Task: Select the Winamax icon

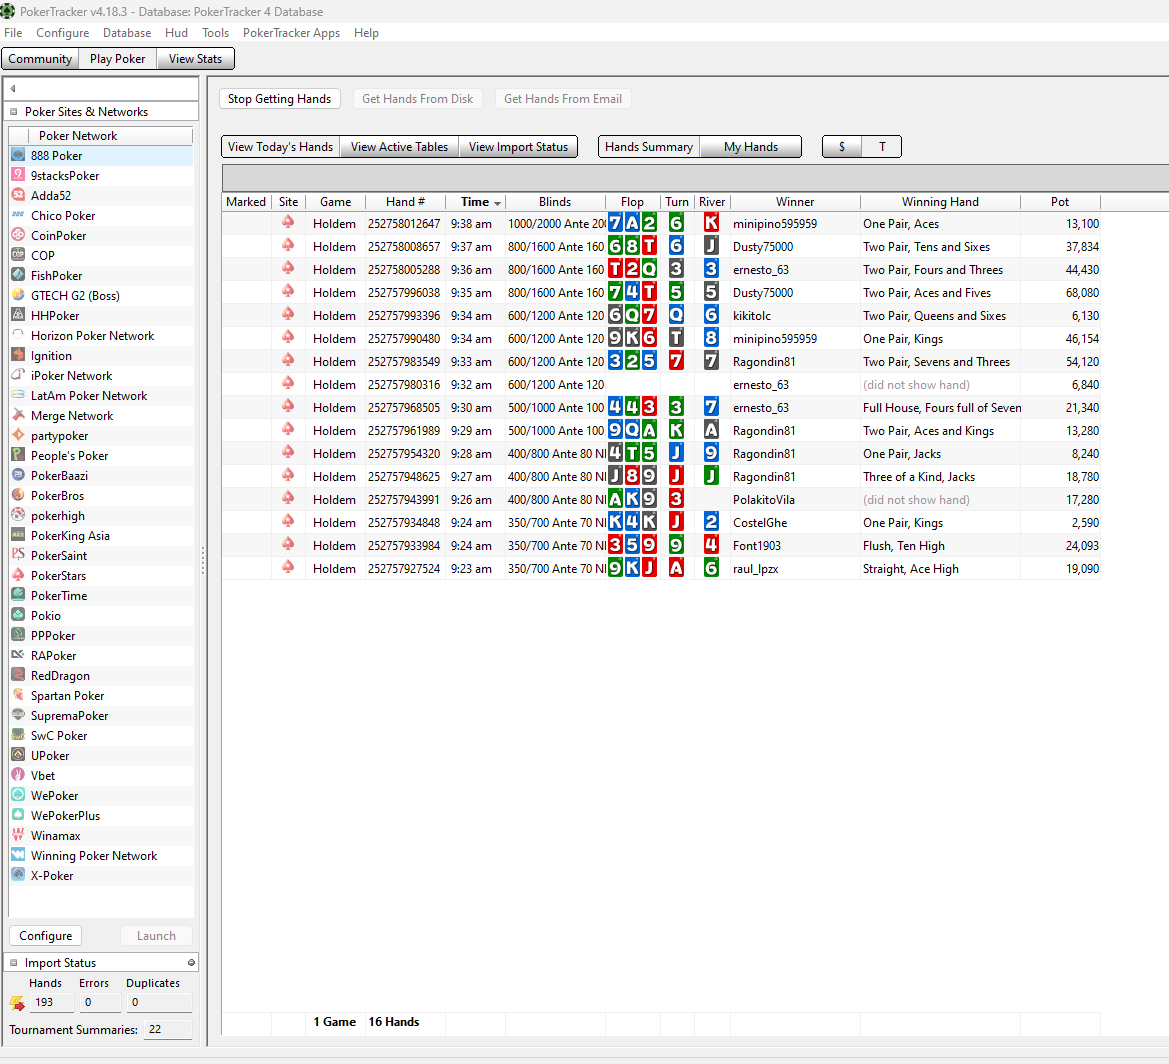Action: coord(19,835)
